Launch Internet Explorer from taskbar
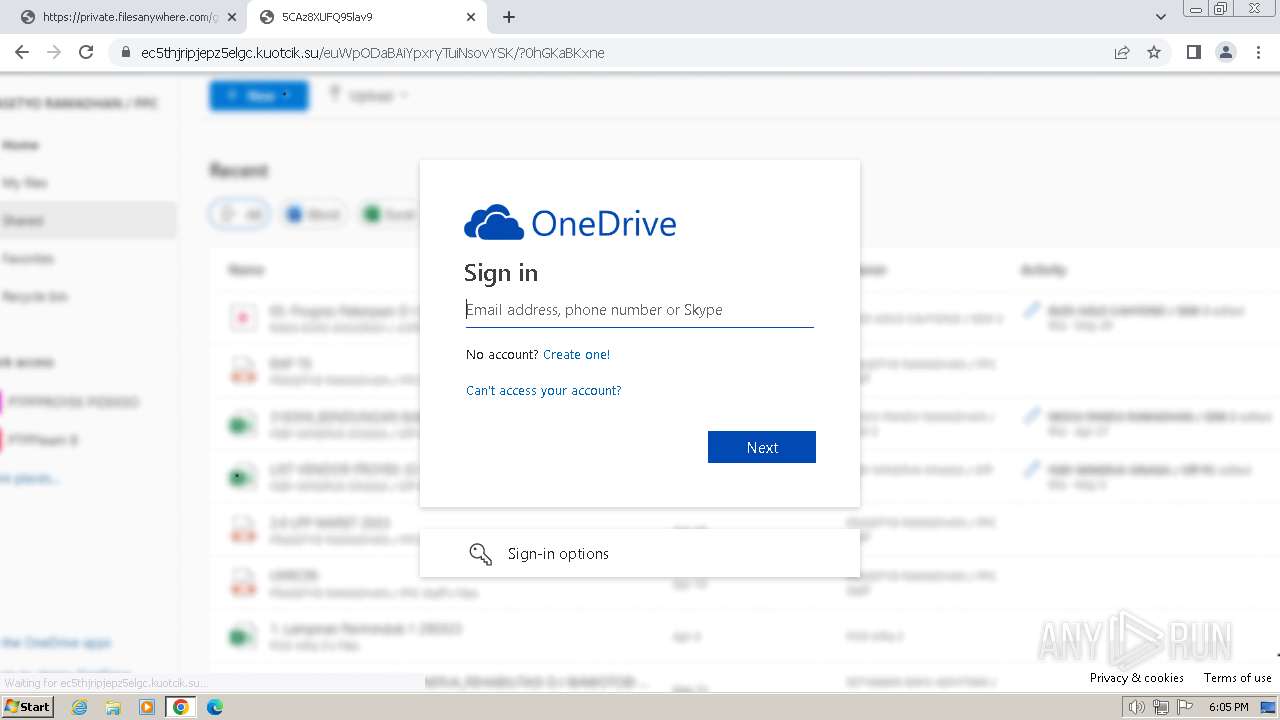Screen dimensions: 1280x720 (80, 707)
